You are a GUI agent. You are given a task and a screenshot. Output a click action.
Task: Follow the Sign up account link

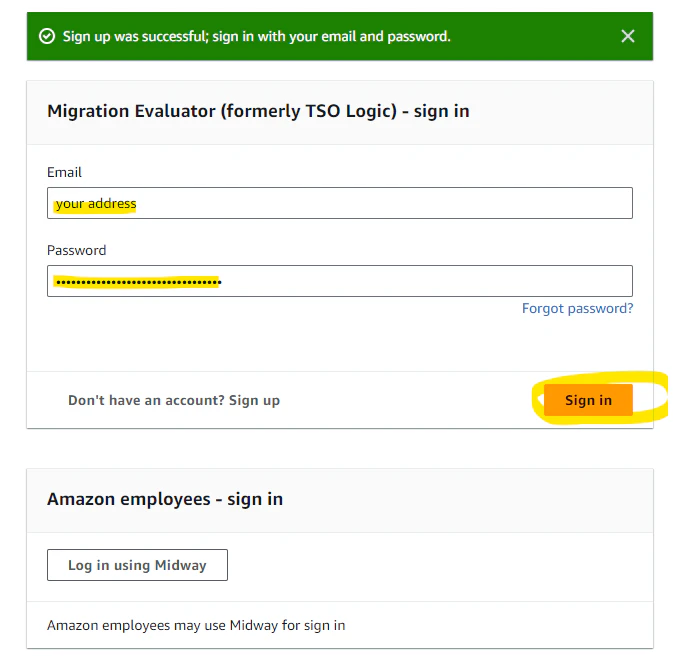pos(174,400)
